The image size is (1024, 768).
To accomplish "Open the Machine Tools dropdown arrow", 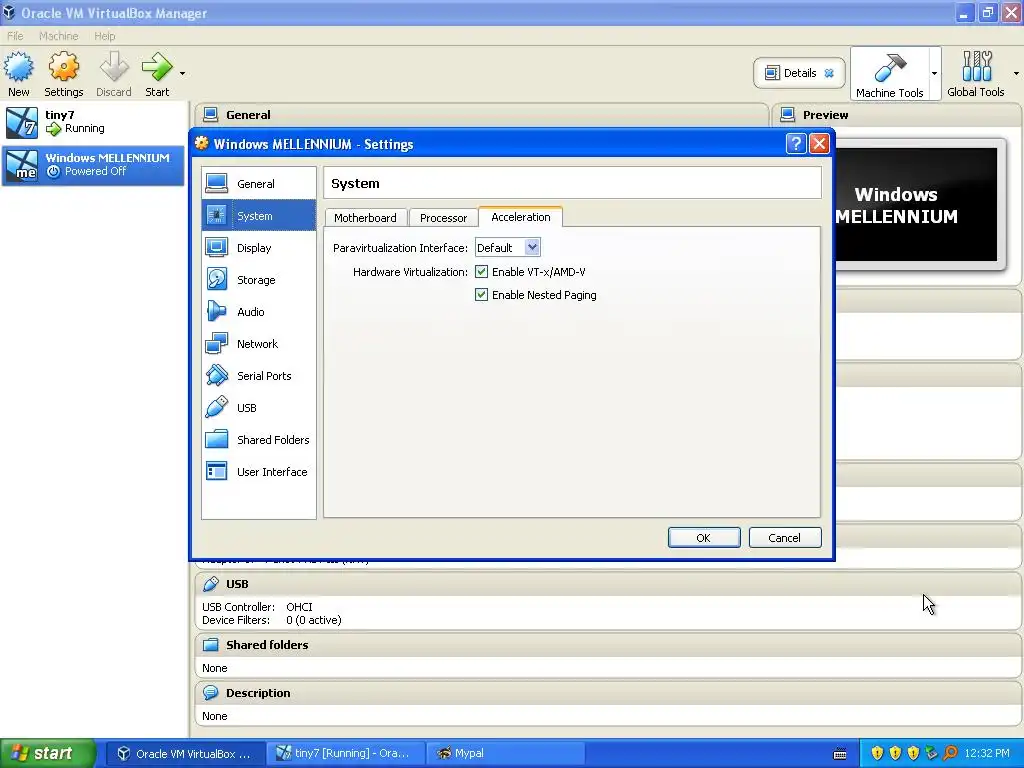I will pos(935,73).
